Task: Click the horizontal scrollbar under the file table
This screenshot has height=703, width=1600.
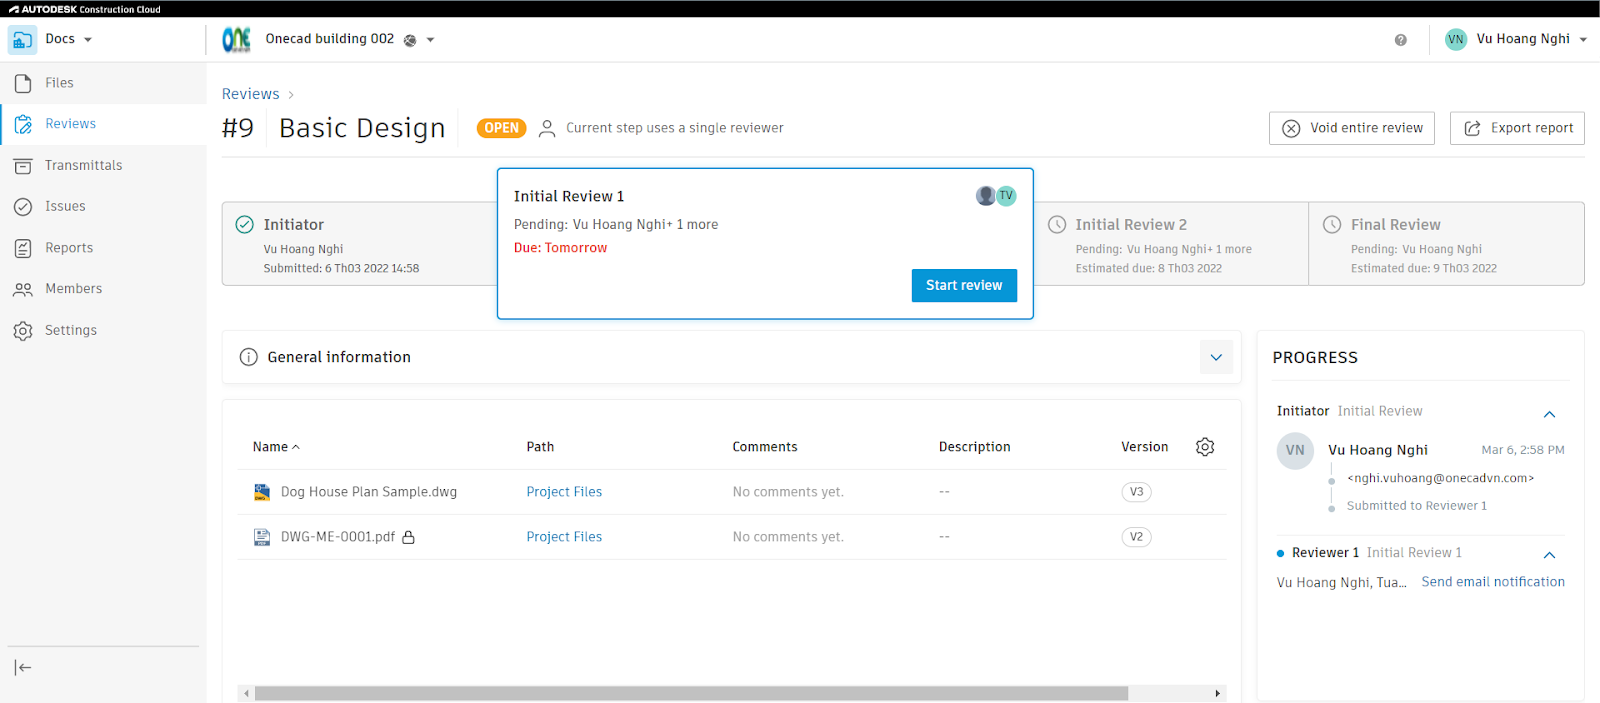Action: coord(691,693)
